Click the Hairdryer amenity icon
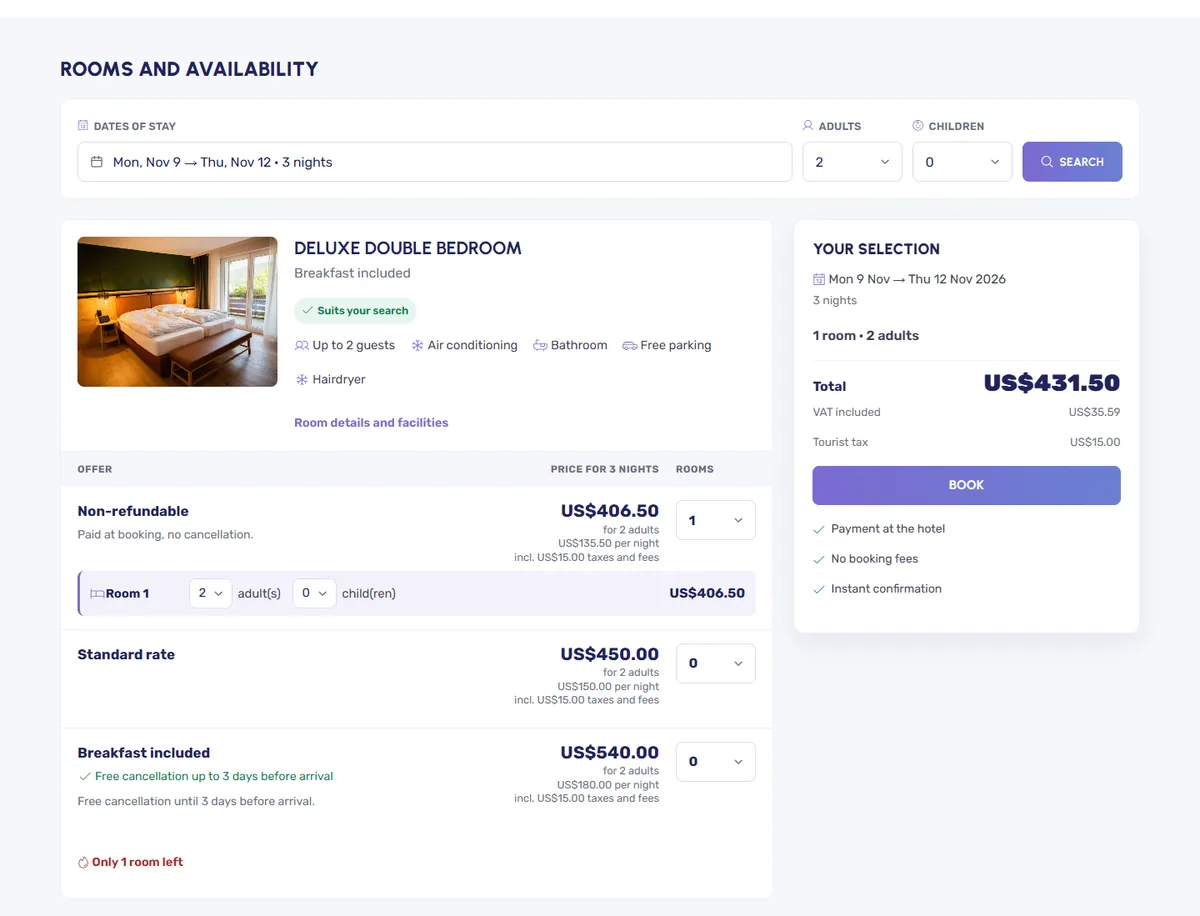The width and height of the screenshot is (1200, 916). 302,380
